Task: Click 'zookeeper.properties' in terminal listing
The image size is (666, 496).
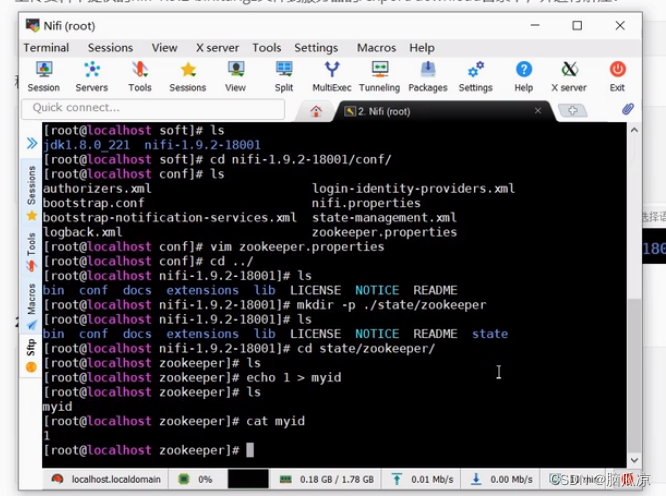Action: [x=384, y=232]
